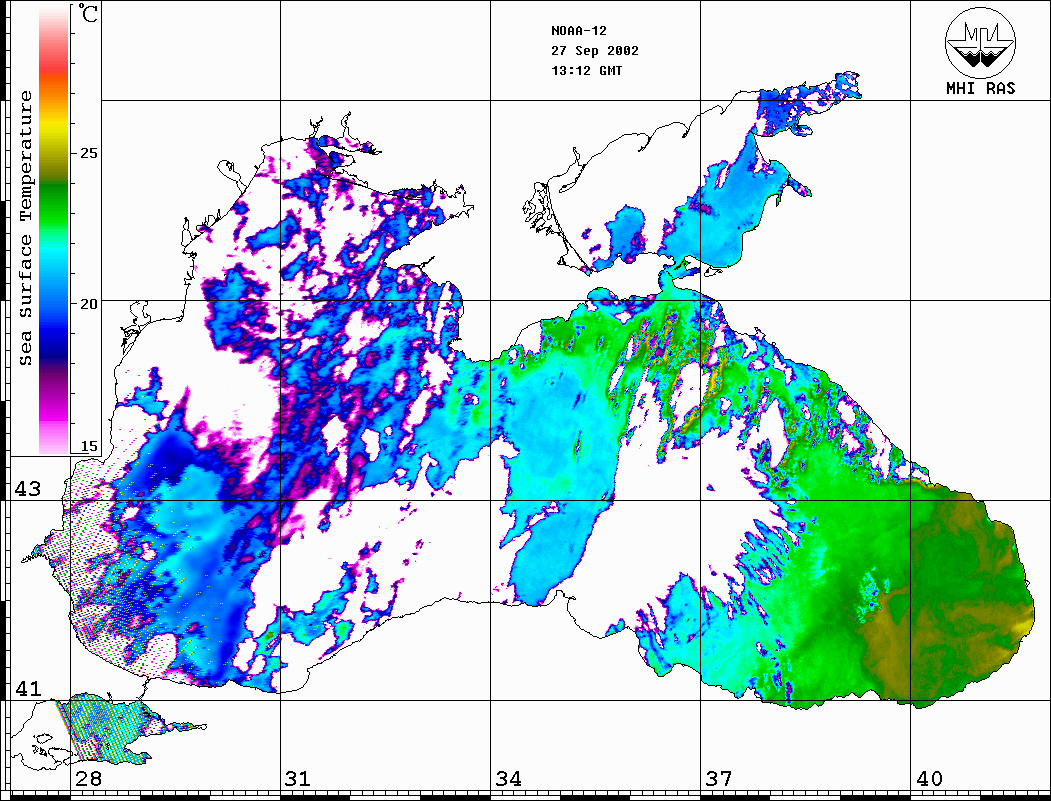Click the 20 tick label on the scale
The image size is (1051, 801).
point(89,303)
